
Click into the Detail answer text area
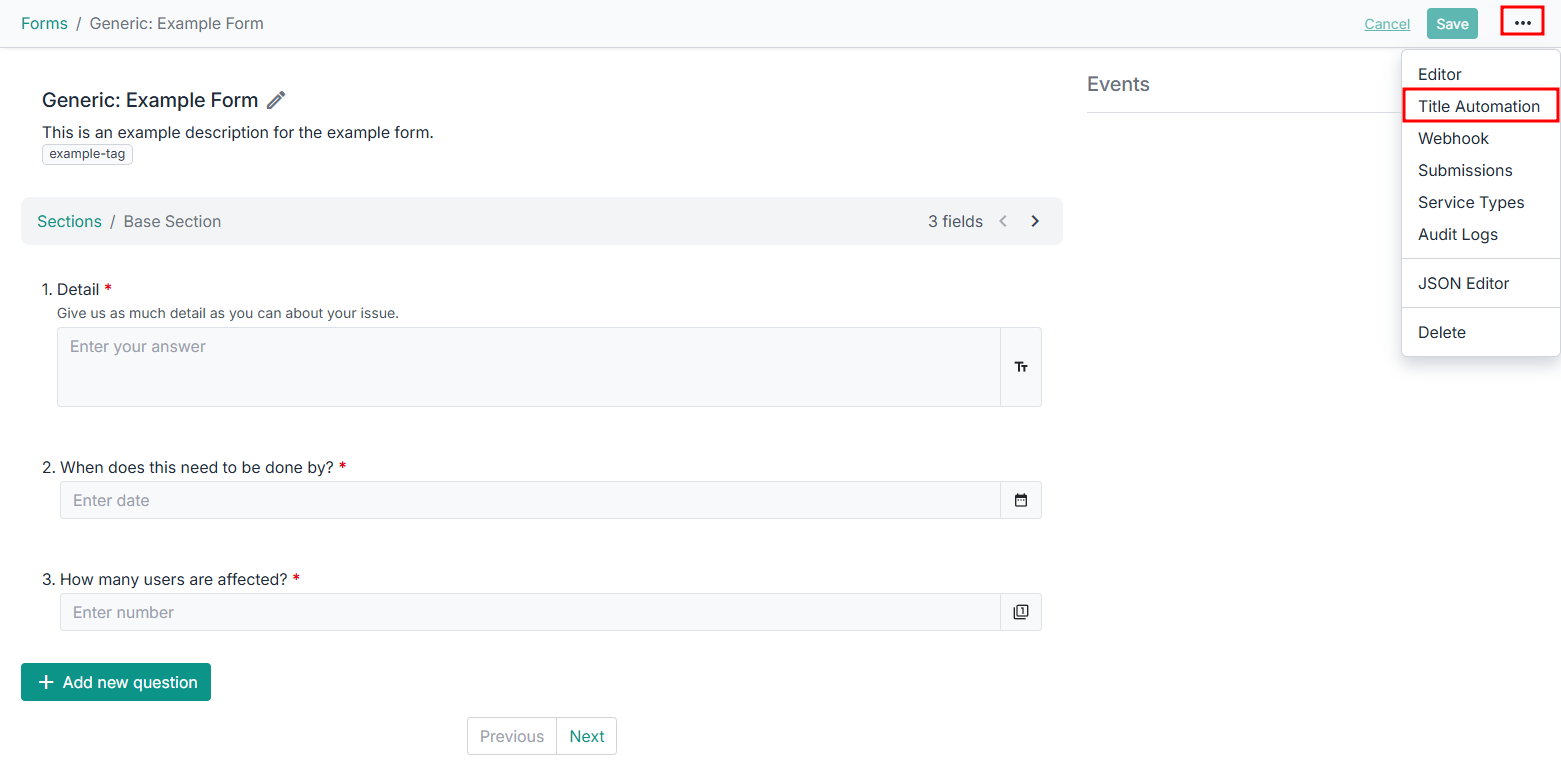coord(528,367)
